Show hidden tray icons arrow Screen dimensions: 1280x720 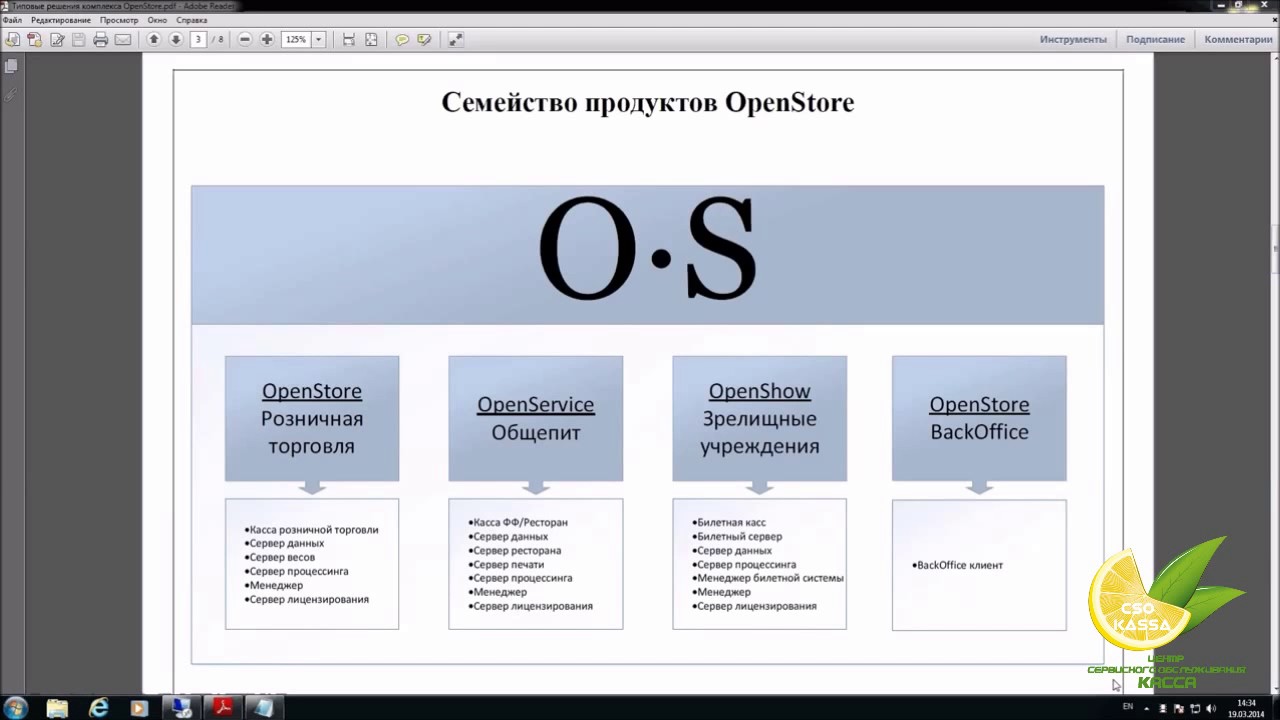click(1148, 708)
